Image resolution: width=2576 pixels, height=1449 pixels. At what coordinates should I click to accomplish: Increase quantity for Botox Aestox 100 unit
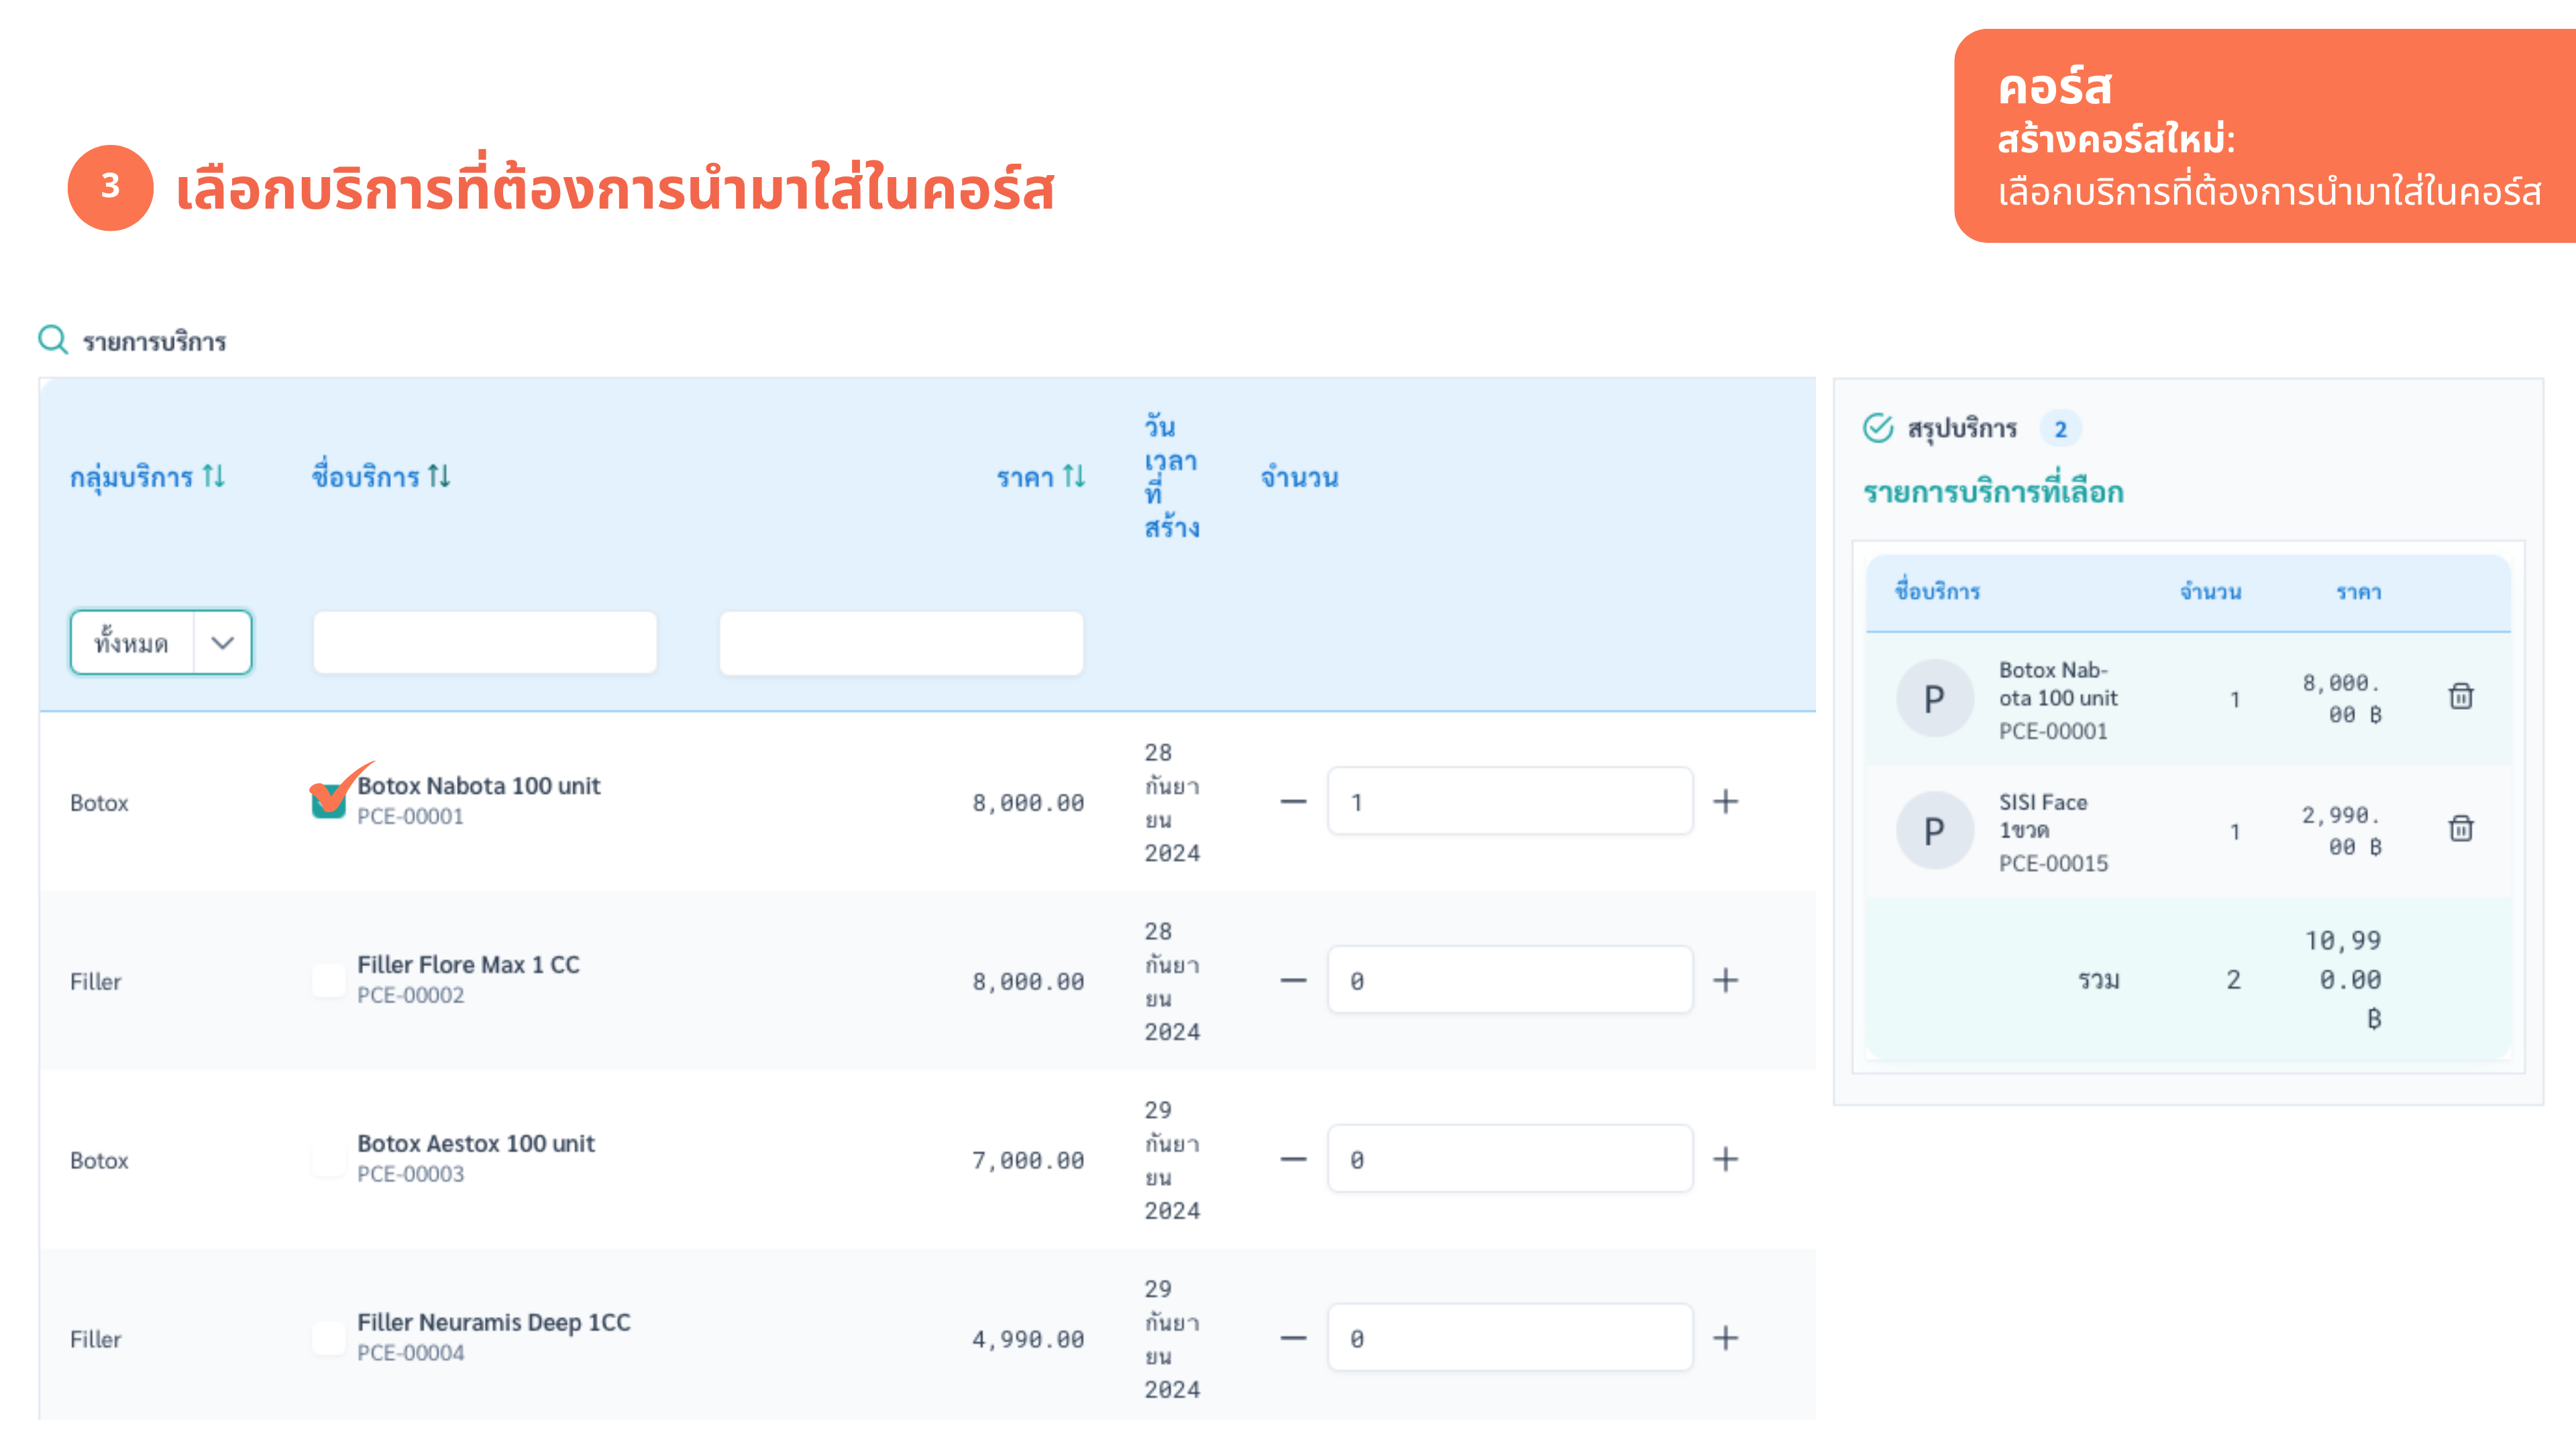(1725, 1160)
